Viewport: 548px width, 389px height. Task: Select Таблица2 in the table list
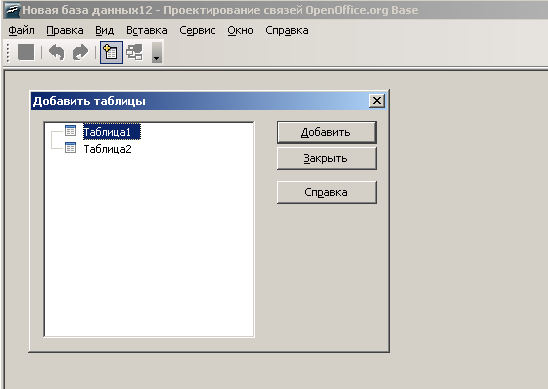coord(107,149)
